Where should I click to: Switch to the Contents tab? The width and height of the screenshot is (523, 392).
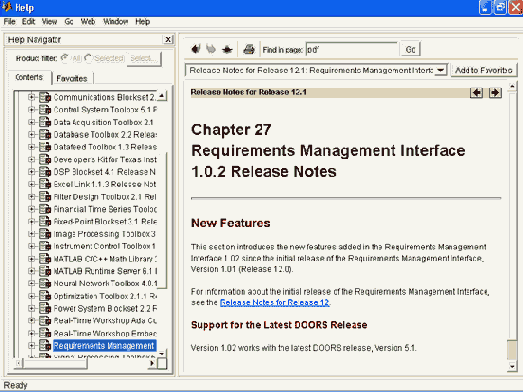pyautogui.click(x=29, y=77)
